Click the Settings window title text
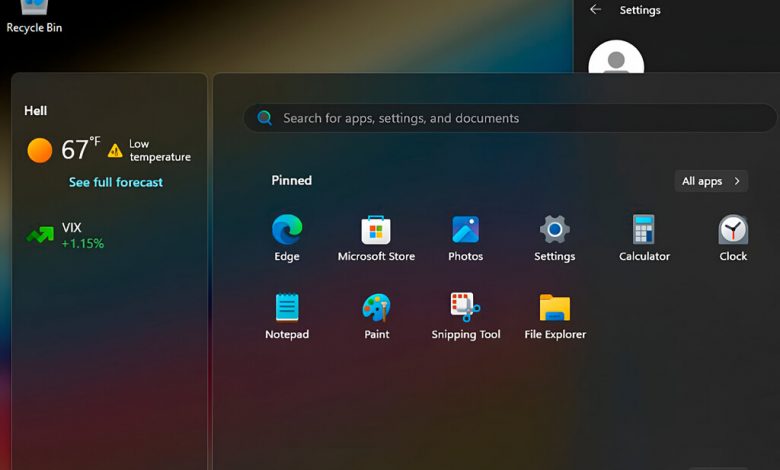The height and width of the screenshot is (470, 780). [640, 10]
